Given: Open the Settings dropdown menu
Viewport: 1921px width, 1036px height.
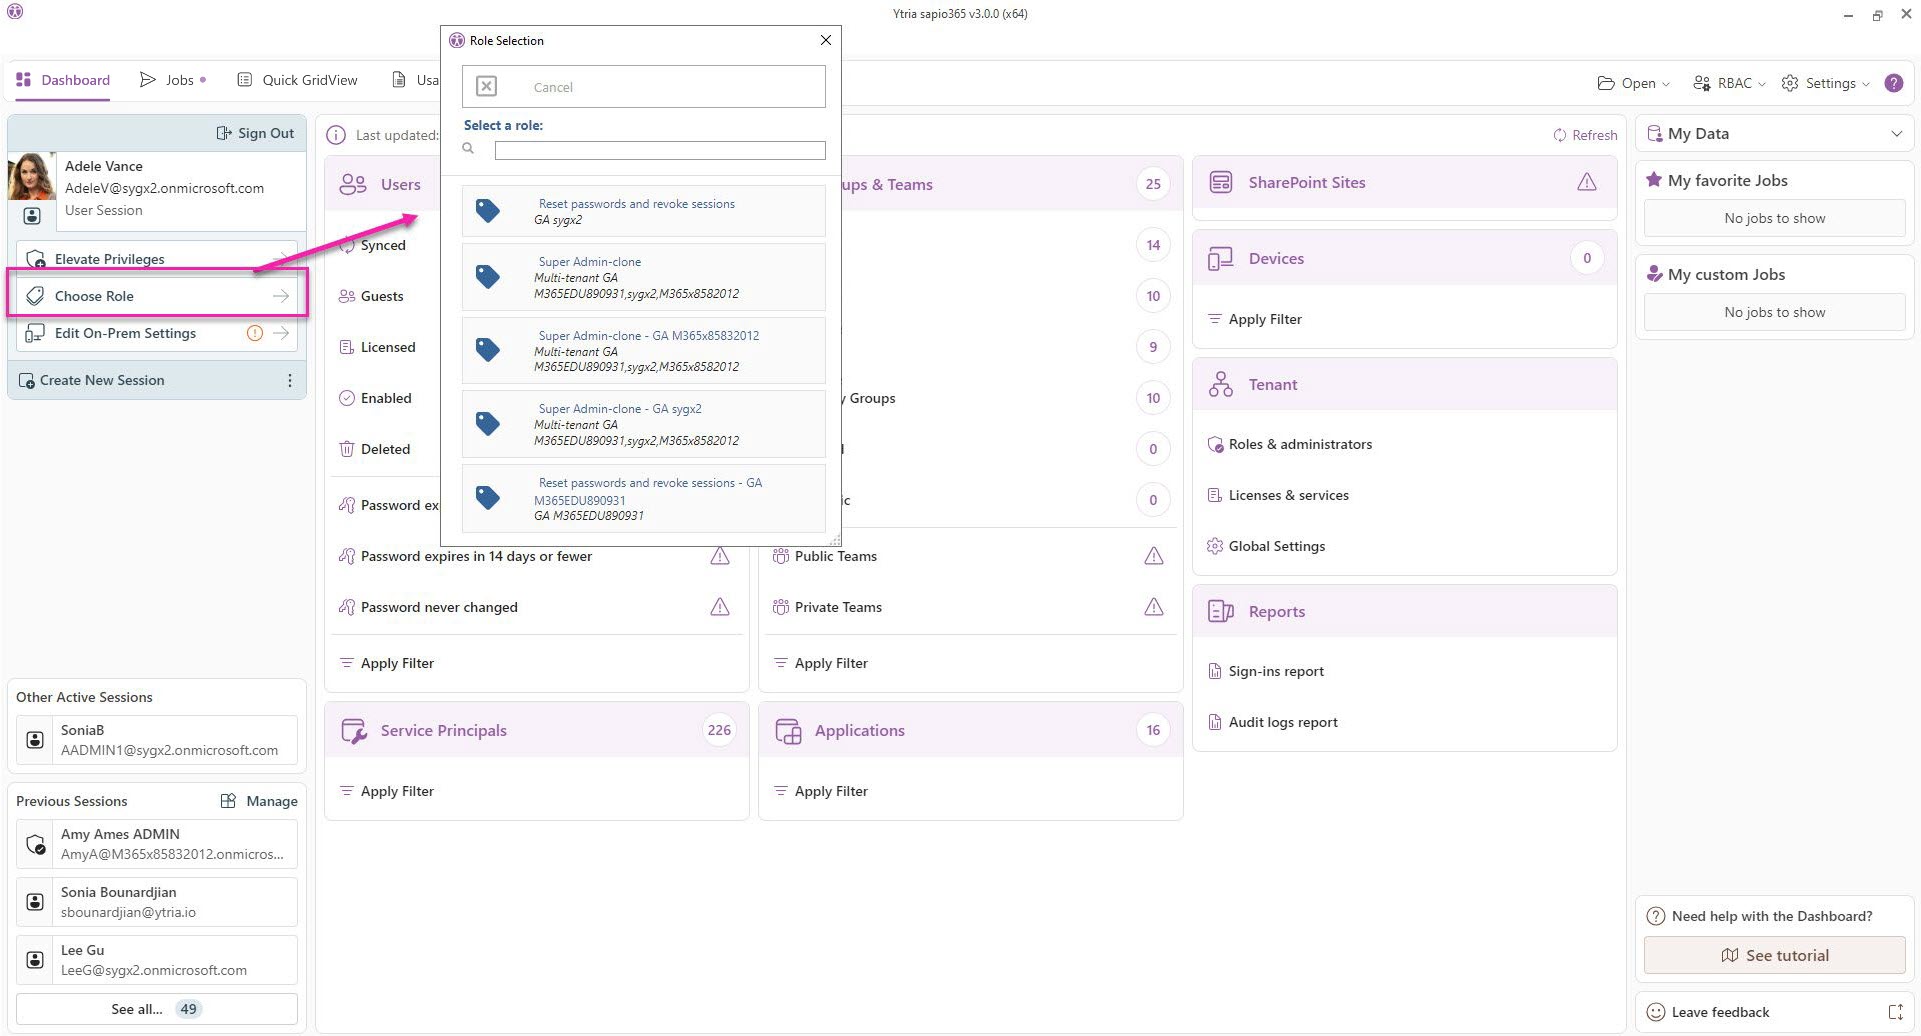Looking at the screenshot, I should coord(1825,83).
